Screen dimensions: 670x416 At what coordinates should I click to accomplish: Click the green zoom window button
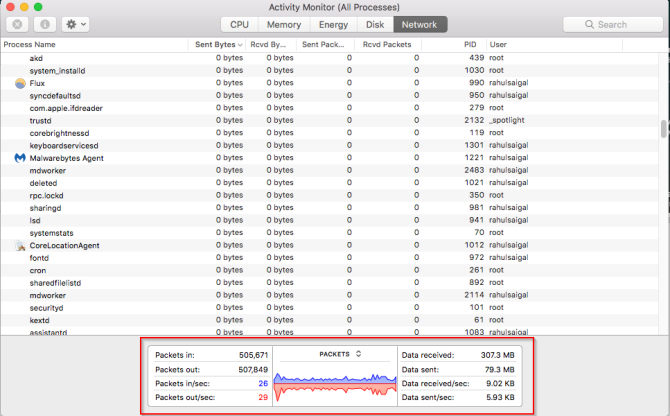(38, 7)
